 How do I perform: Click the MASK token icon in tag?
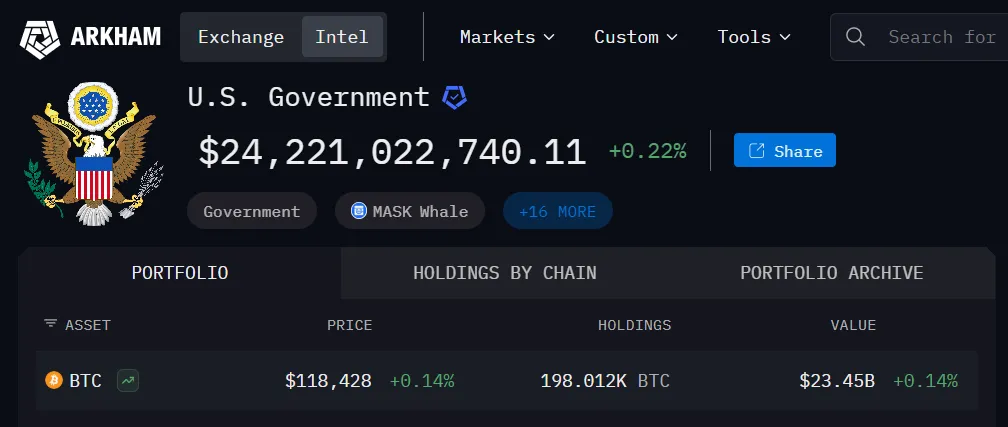pos(359,211)
